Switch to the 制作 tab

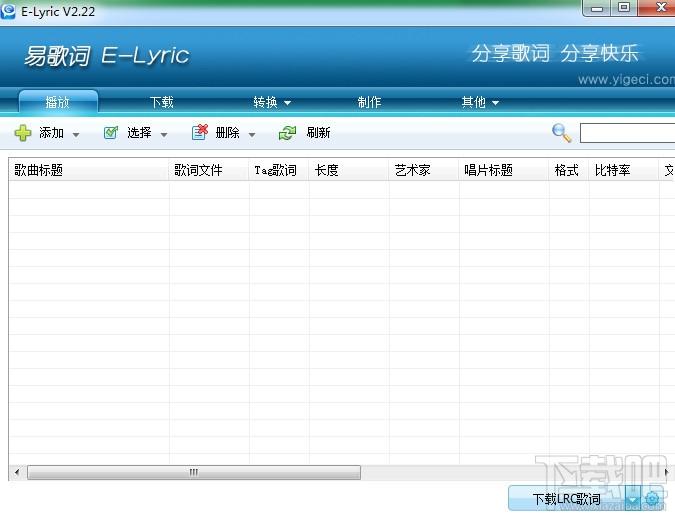(x=369, y=102)
